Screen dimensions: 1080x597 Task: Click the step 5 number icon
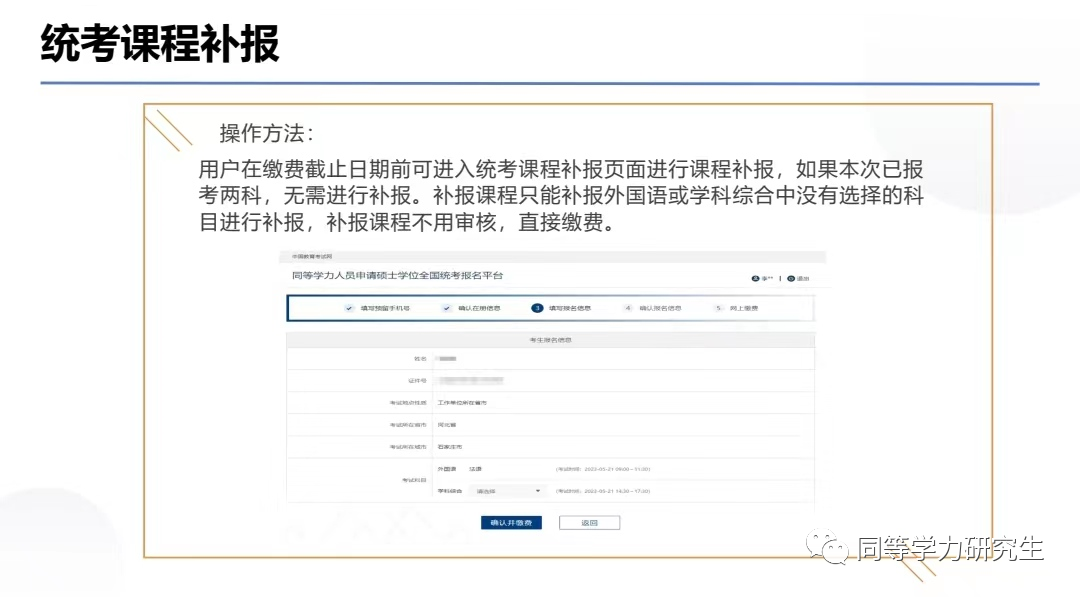pyautogui.click(x=718, y=308)
